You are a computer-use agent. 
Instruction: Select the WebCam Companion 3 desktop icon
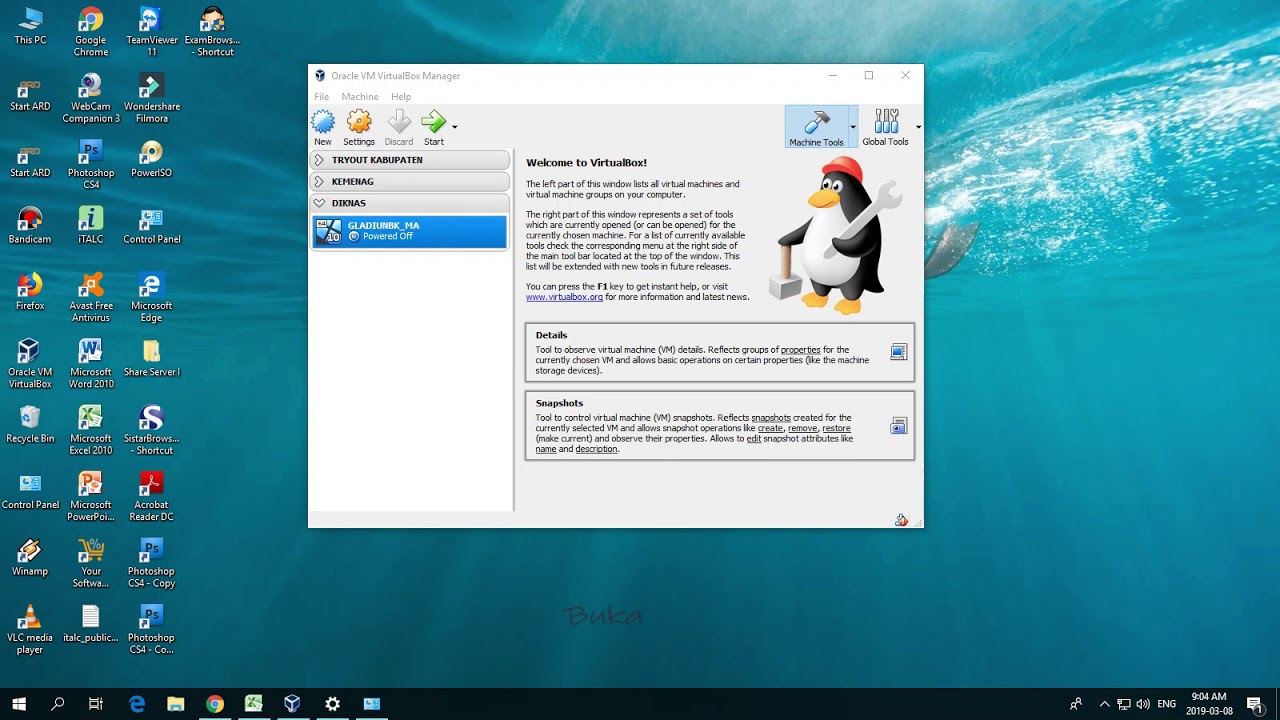(91, 98)
